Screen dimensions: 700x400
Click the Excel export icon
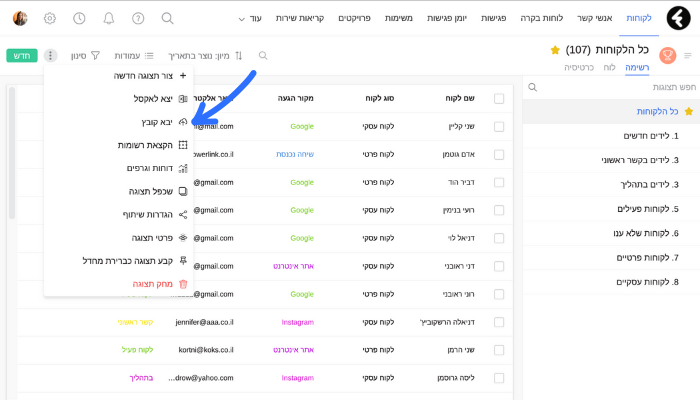(183, 99)
